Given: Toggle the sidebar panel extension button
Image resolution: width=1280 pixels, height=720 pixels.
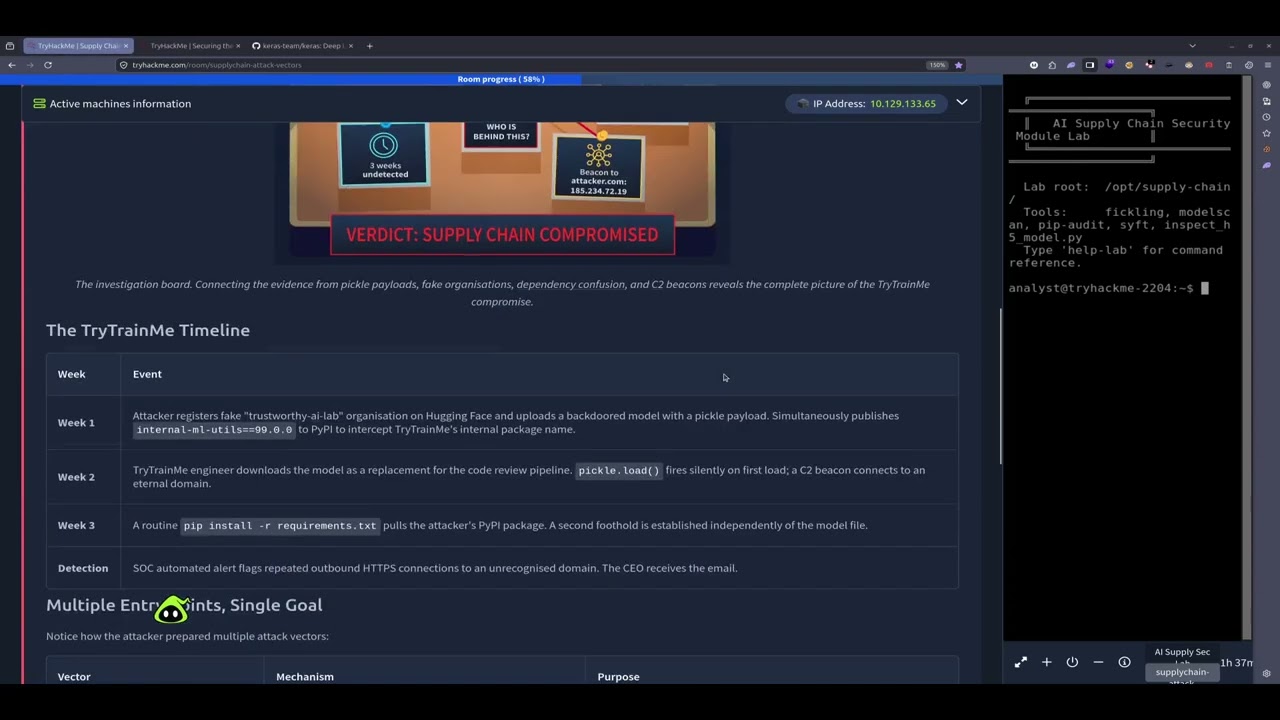Looking at the screenshot, I should point(1090,65).
